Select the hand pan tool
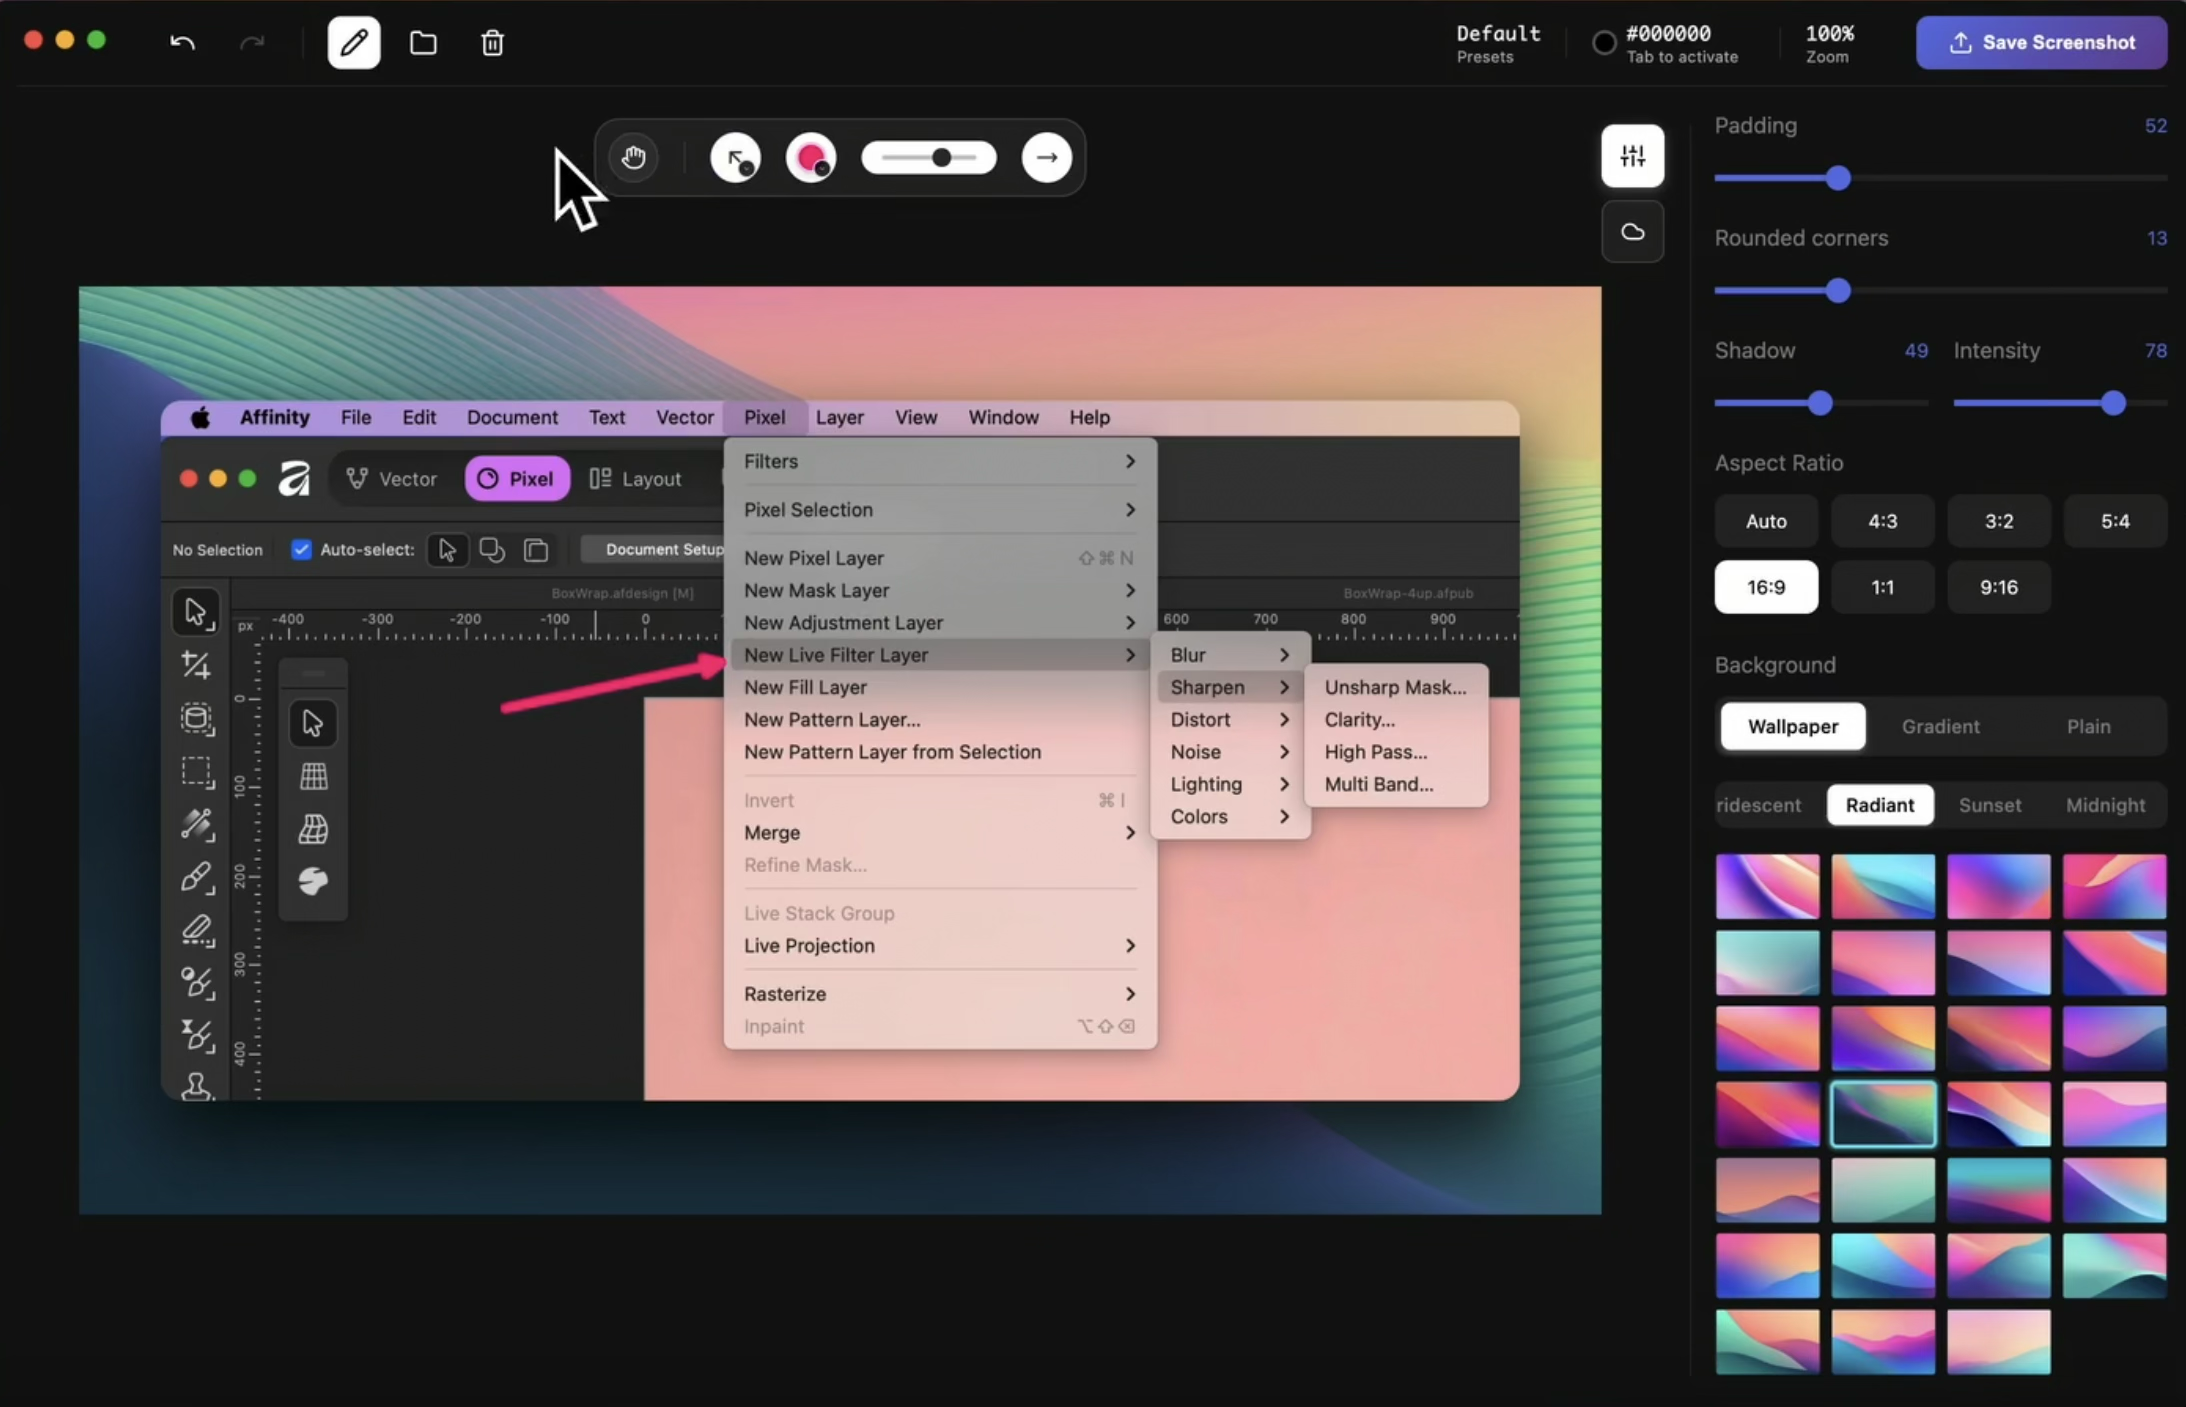This screenshot has width=2186, height=1407. pyautogui.click(x=633, y=157)
